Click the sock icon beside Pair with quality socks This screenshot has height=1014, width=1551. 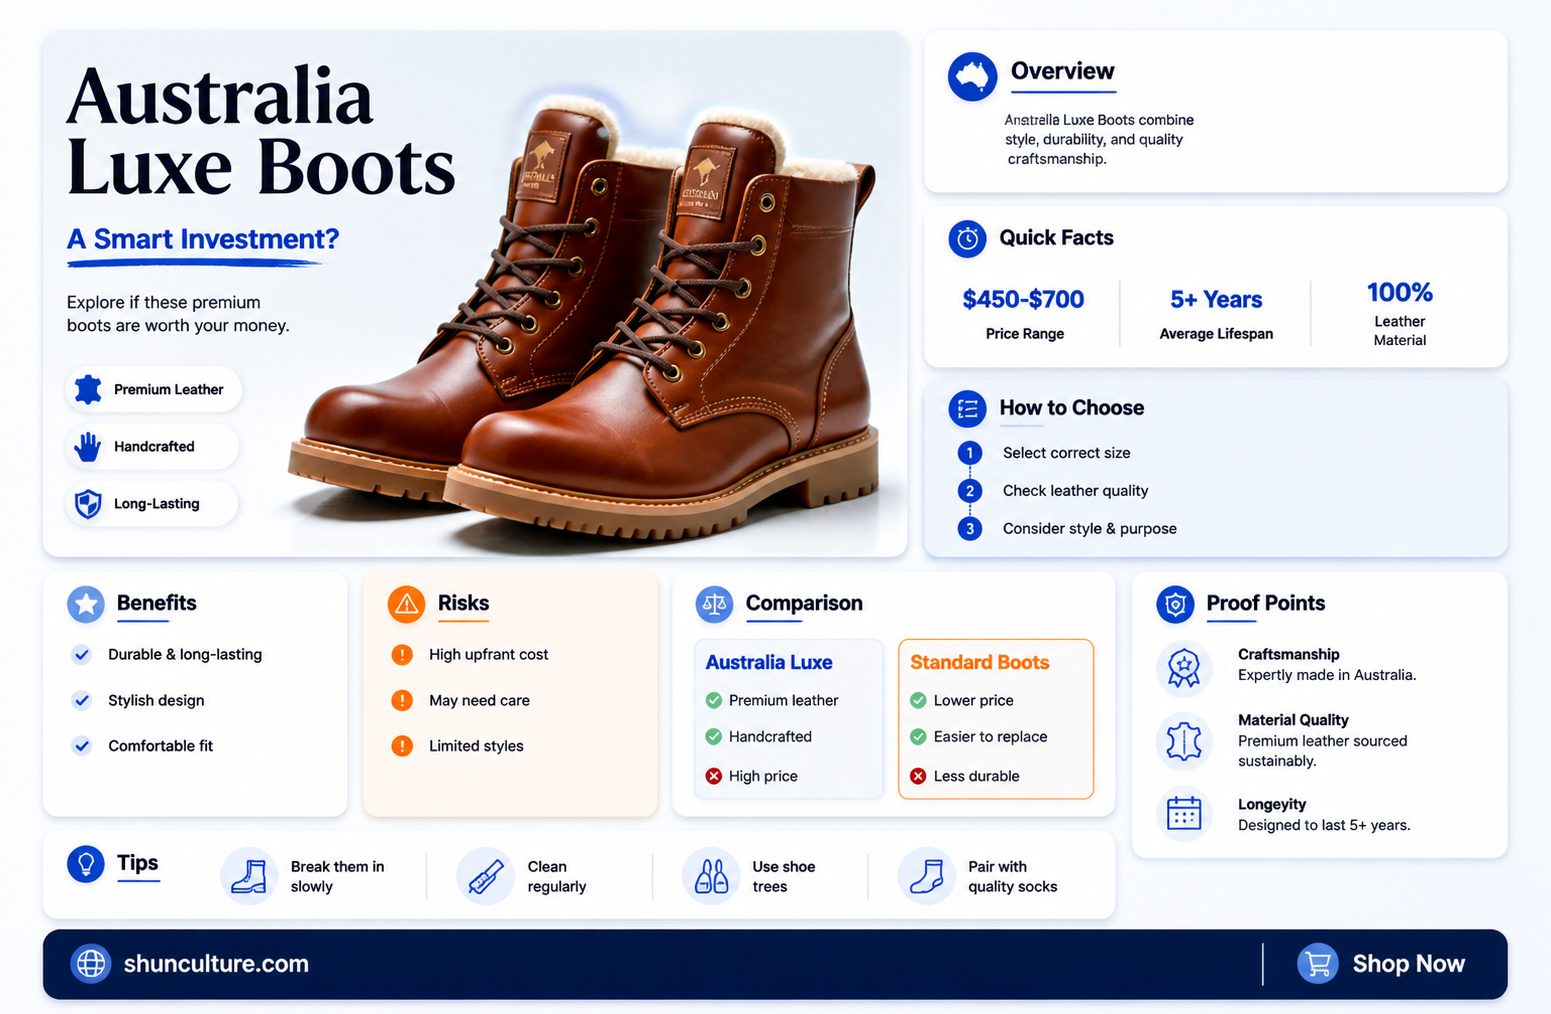click(x=926, y=877)
